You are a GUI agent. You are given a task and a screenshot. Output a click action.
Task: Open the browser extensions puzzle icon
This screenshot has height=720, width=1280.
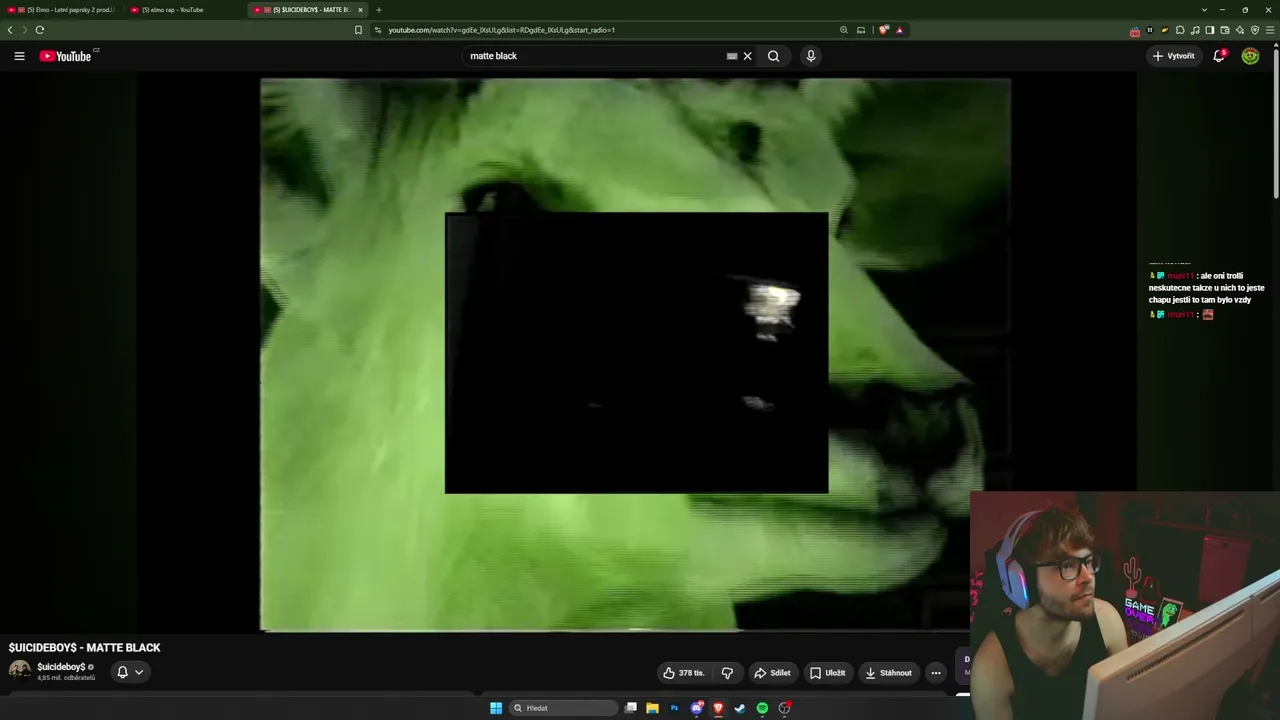pyautogui.click(x=1180, y=30)
